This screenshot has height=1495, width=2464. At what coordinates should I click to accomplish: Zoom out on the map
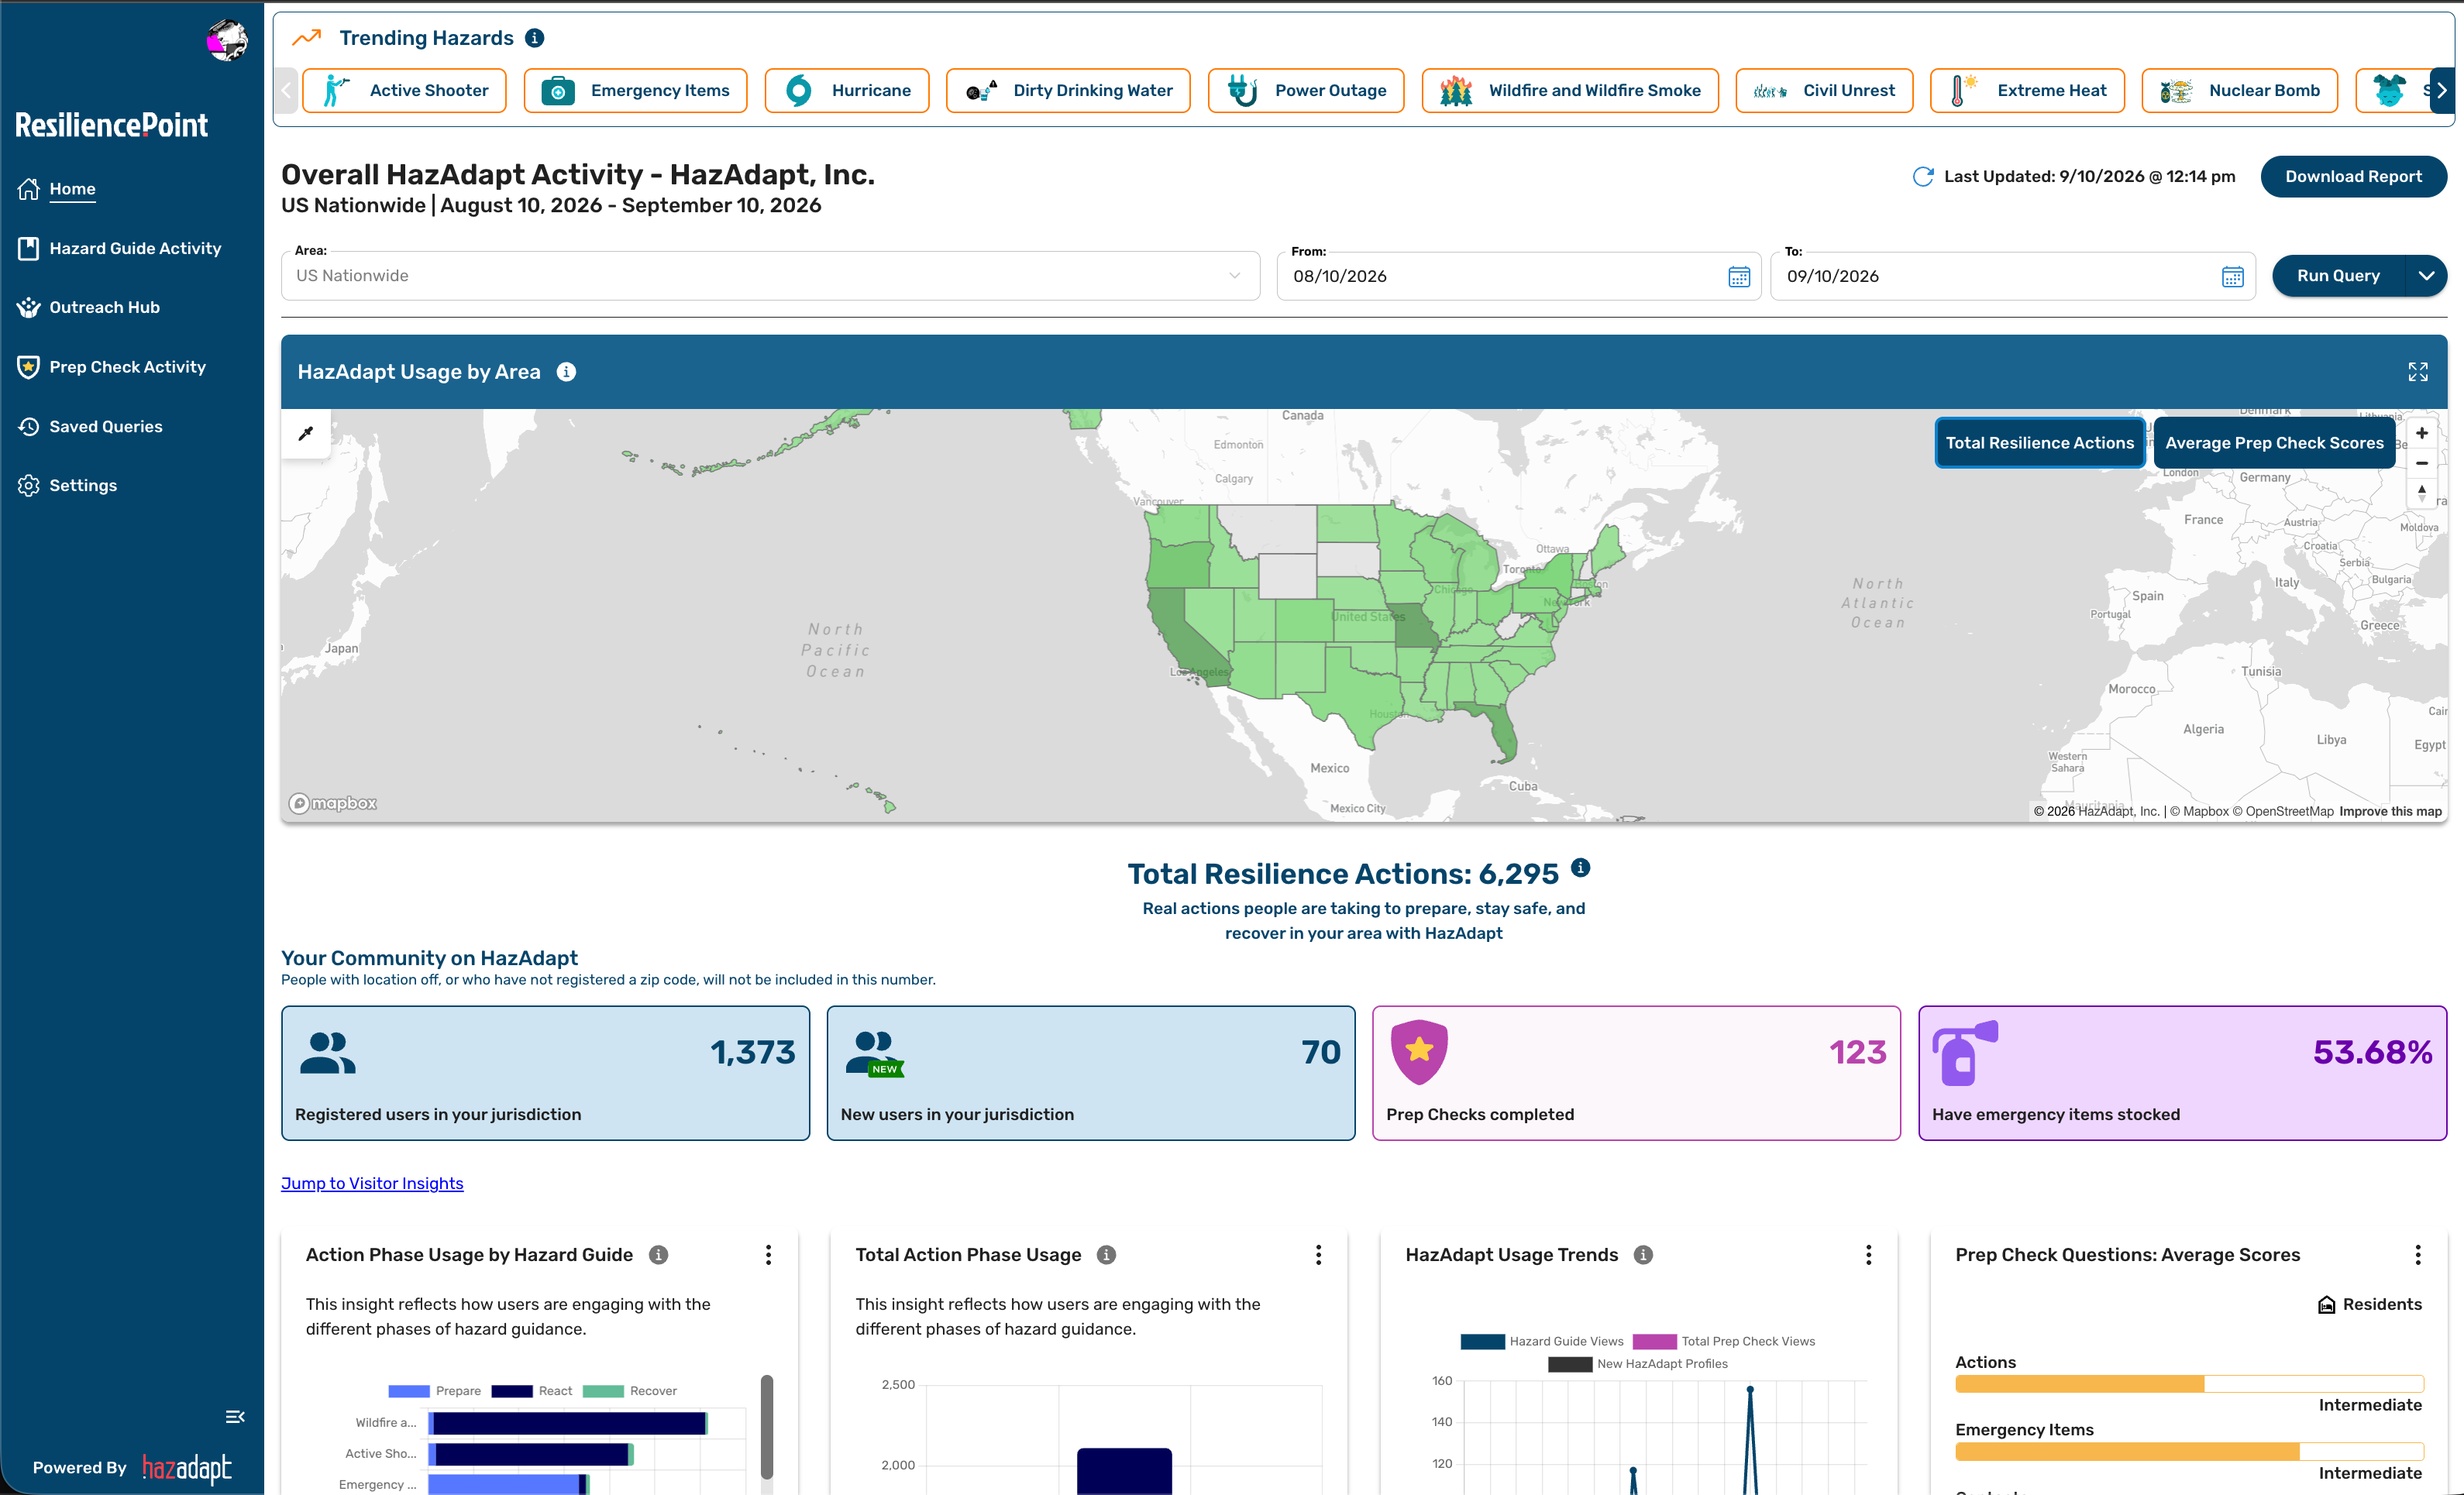click(2421, 463)
